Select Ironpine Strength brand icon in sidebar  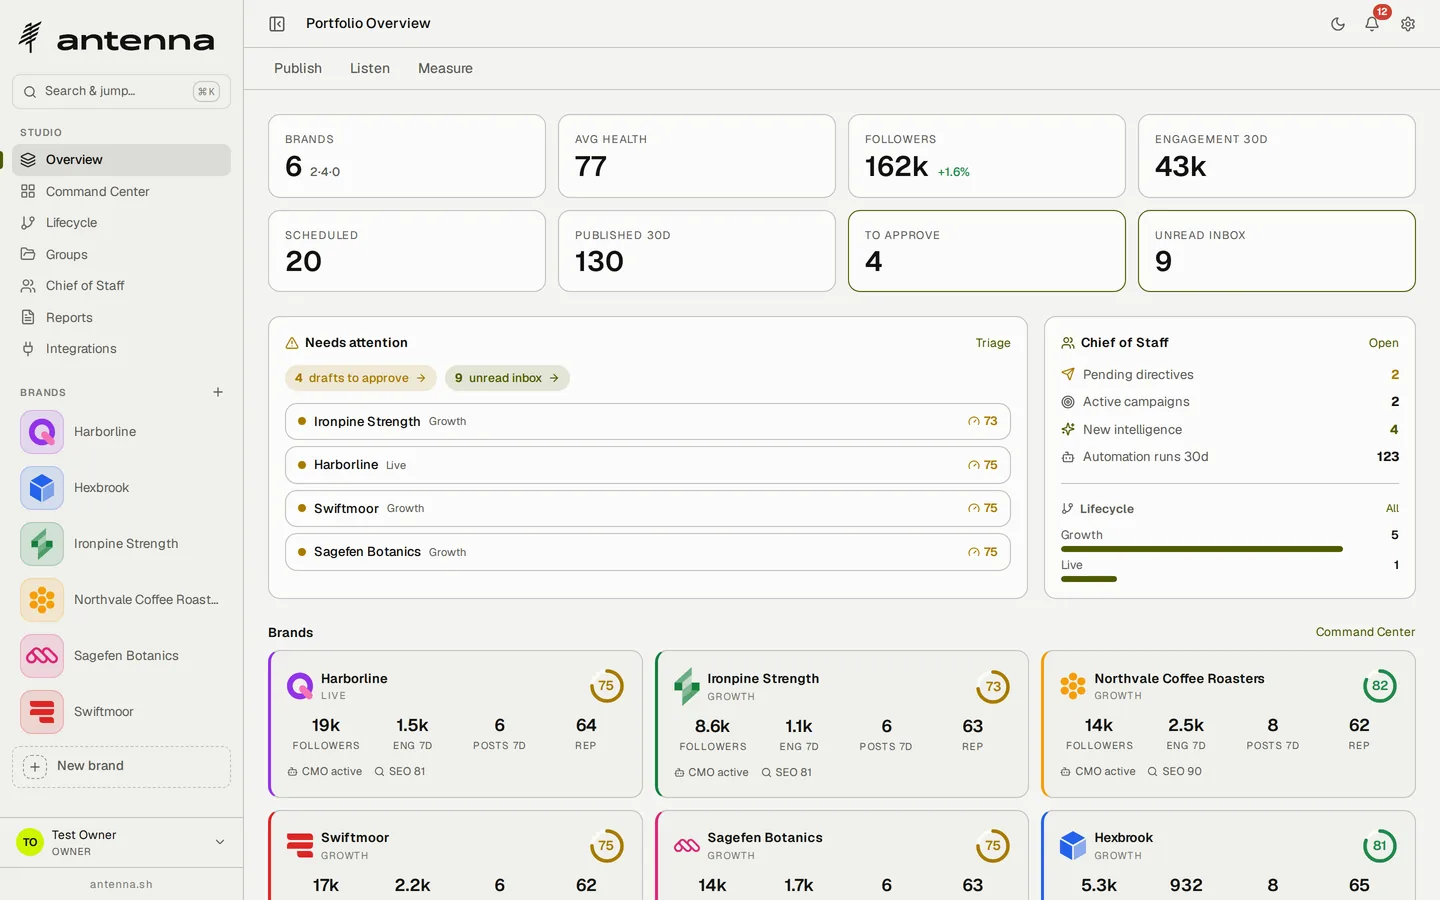pyautogui.click(x=42, y=544)
